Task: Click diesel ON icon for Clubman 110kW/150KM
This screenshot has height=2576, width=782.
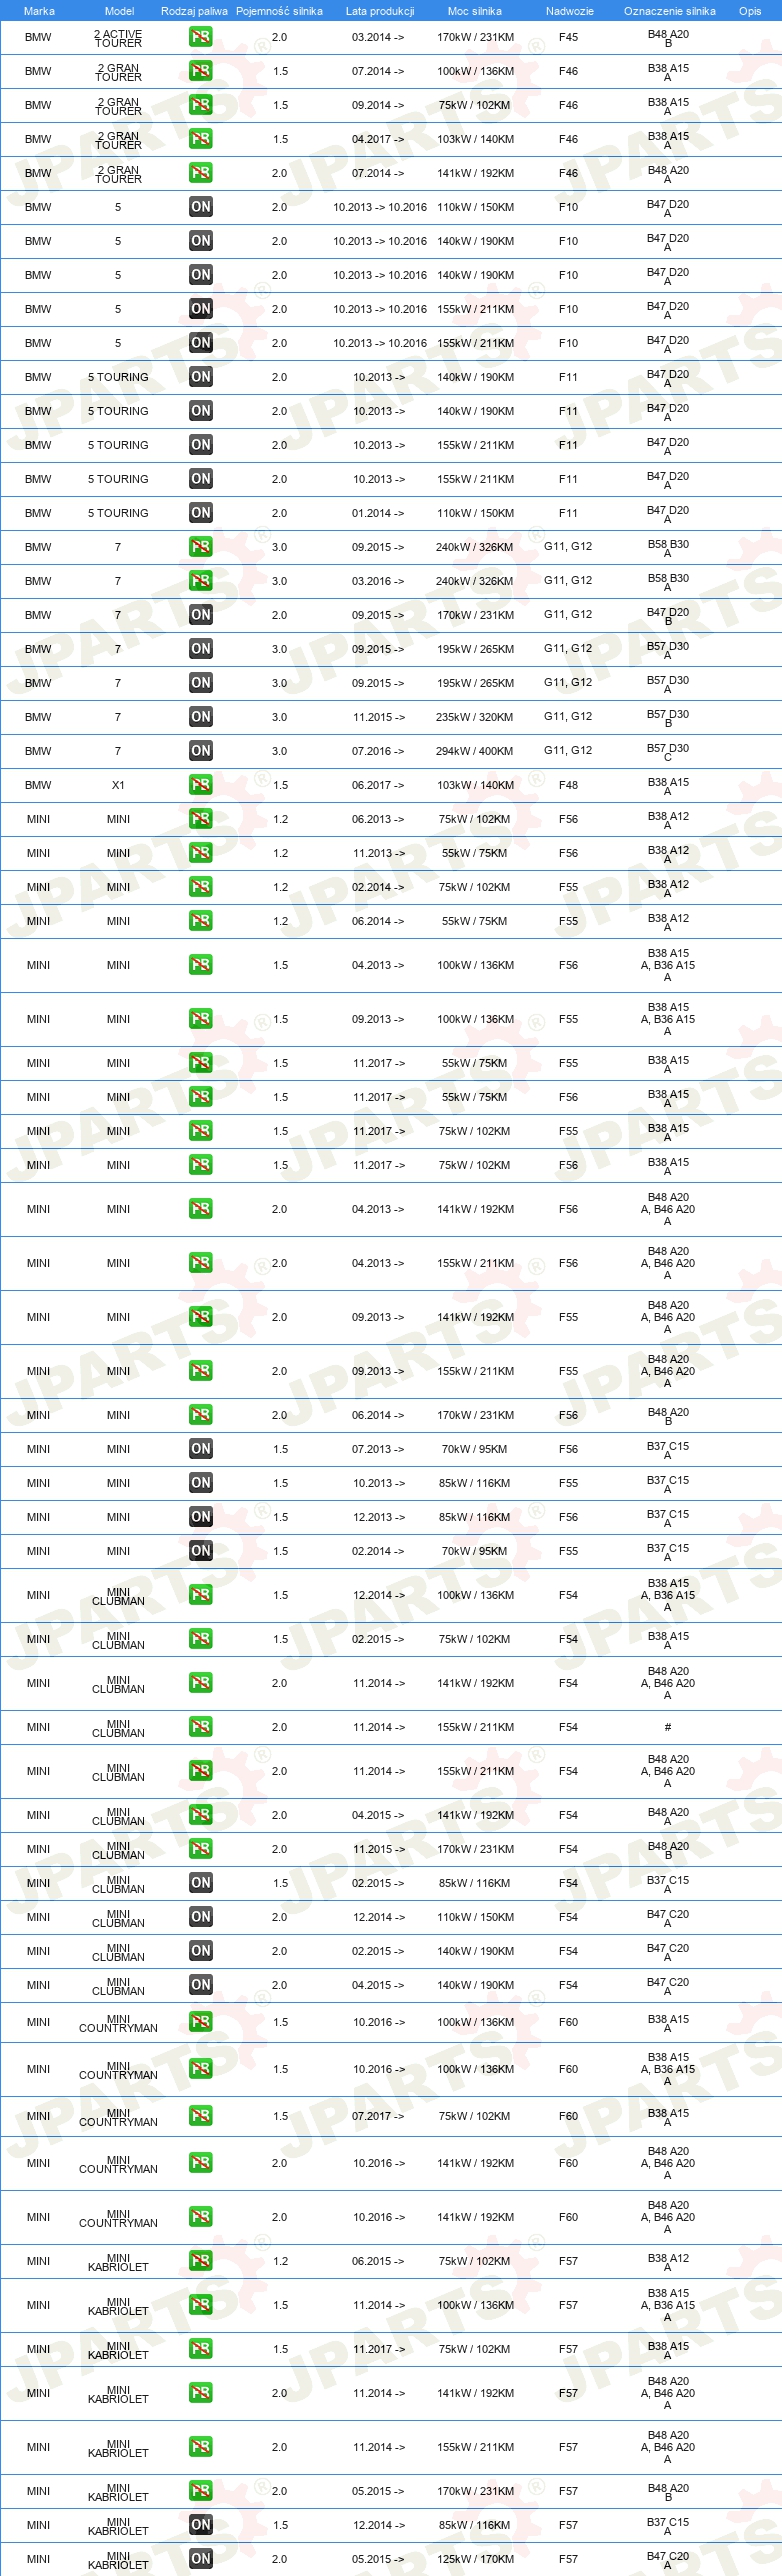Action: click(x=201, y=1917)
